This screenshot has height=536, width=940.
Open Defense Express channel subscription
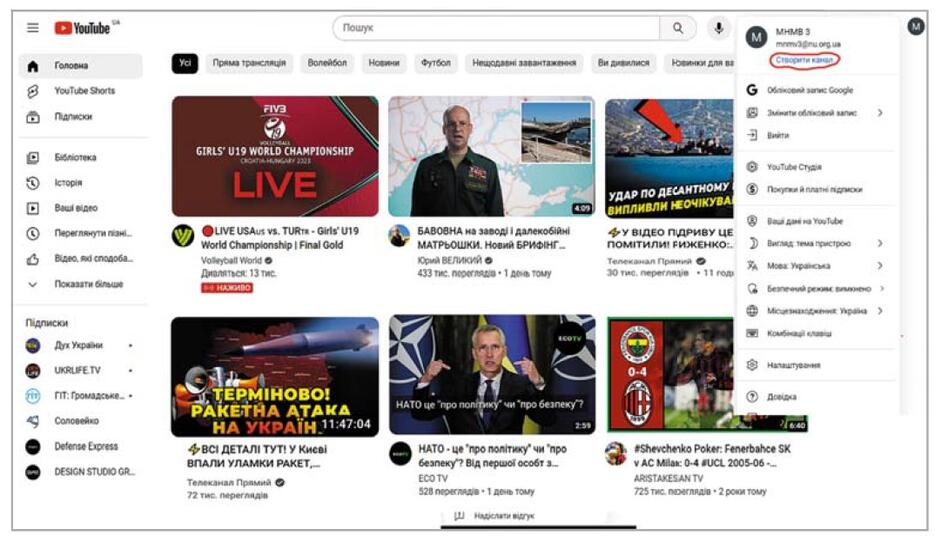pyautogui.click(x=81, y=446)
